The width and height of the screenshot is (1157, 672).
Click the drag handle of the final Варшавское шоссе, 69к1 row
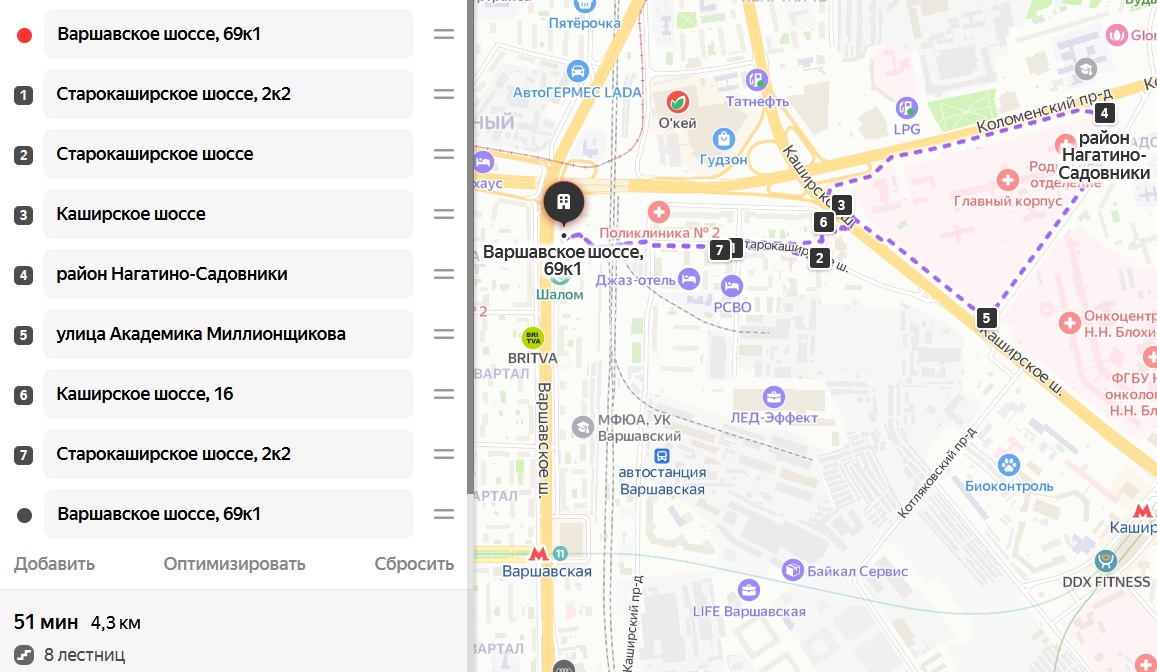click(443, 514)
